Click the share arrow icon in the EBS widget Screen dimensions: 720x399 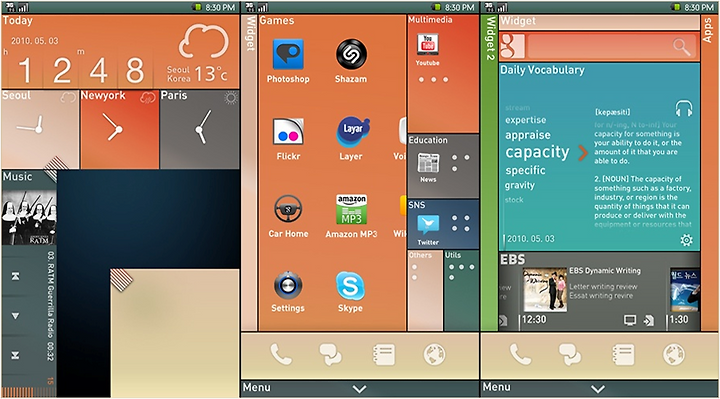pos(648,320)
